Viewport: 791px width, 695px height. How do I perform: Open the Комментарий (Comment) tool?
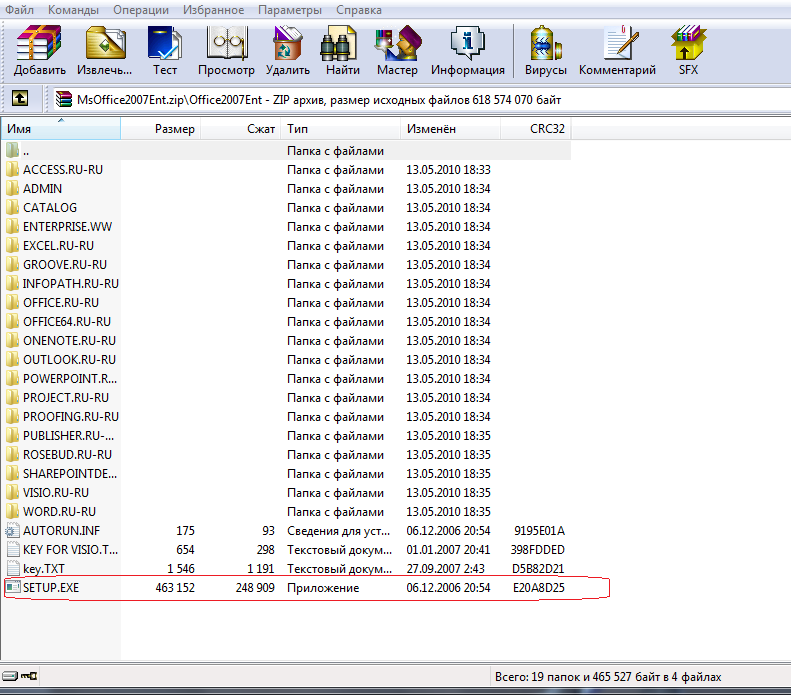620,43
